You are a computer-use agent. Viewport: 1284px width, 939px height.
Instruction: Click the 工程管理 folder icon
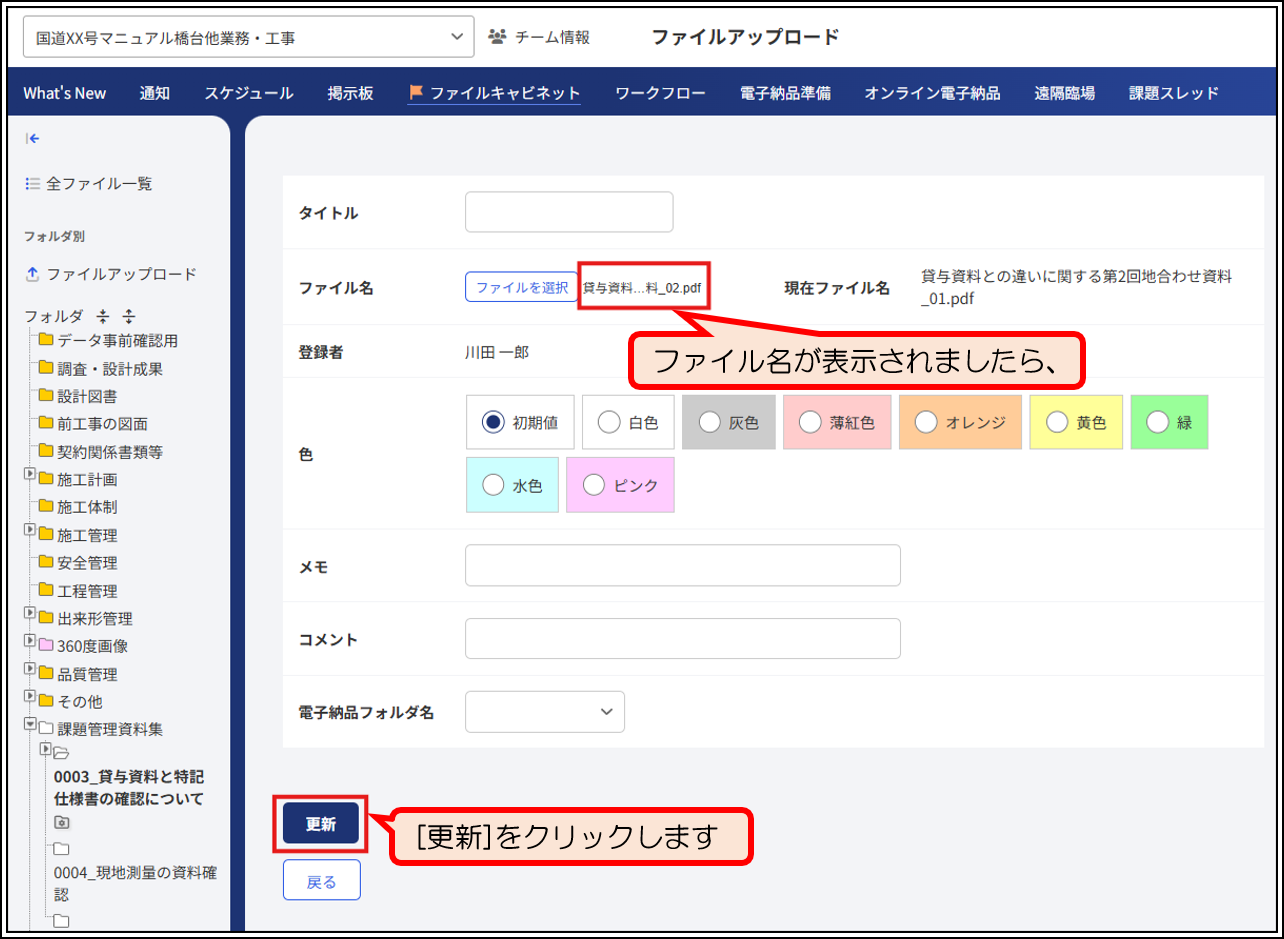click(x=46, y=590)
